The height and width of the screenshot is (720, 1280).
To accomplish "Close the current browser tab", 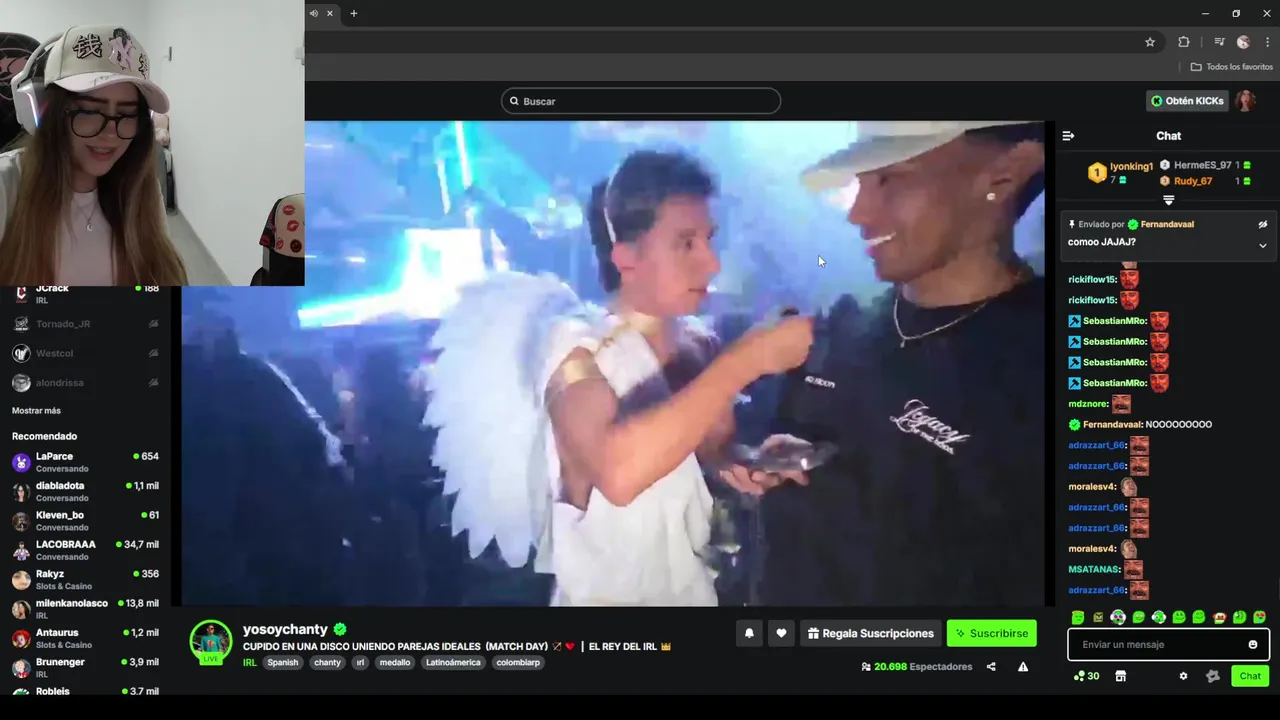I will 330,13.
